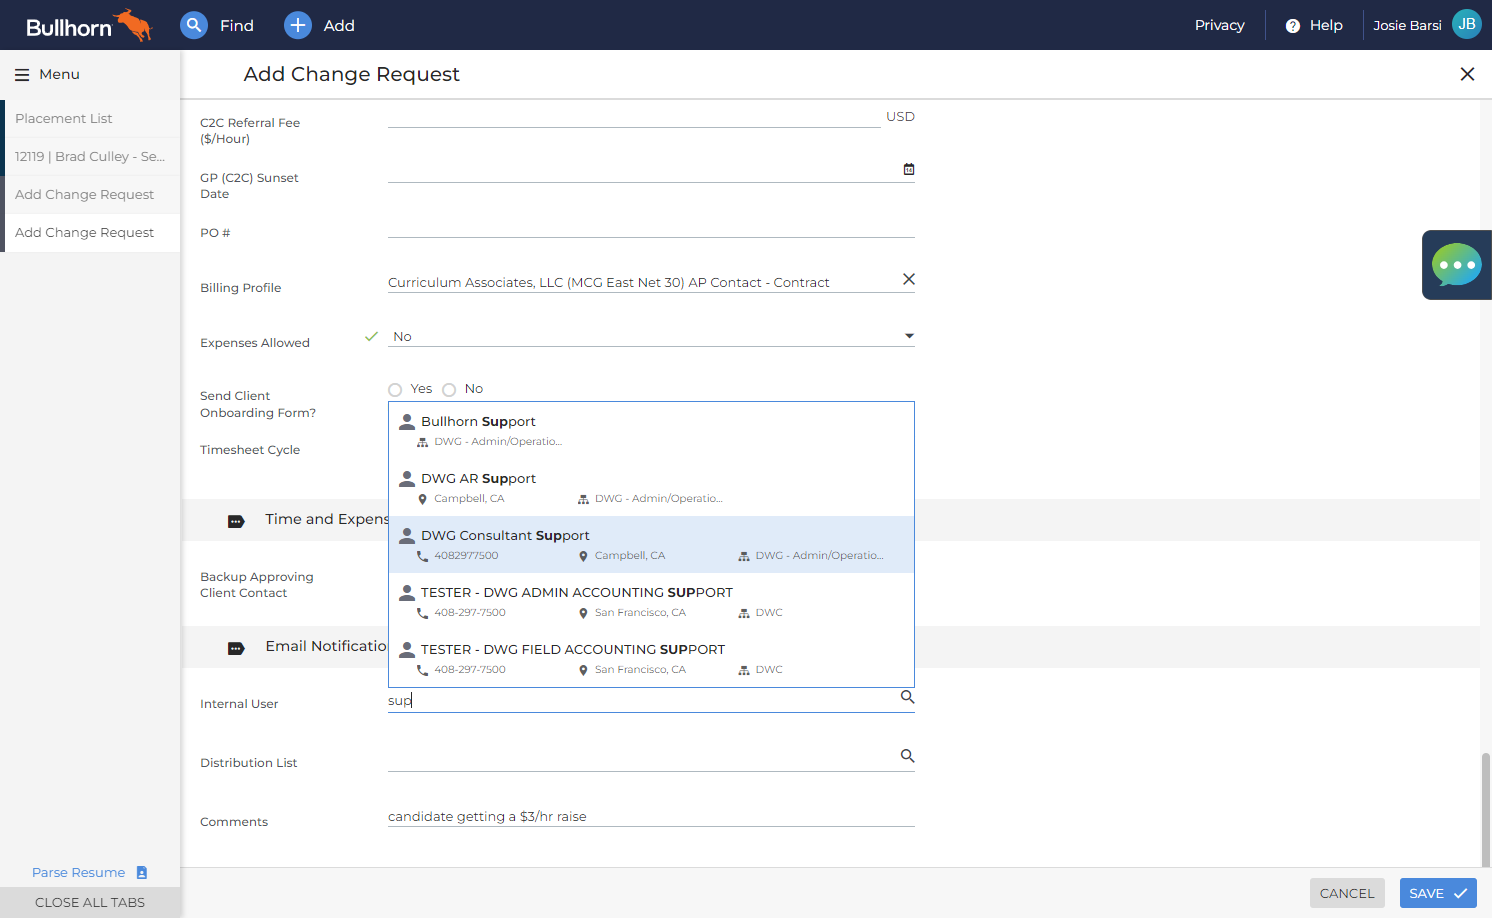Open the Help question mark icon
This screenshot has height=918, width=1492.
point(1292,26)
